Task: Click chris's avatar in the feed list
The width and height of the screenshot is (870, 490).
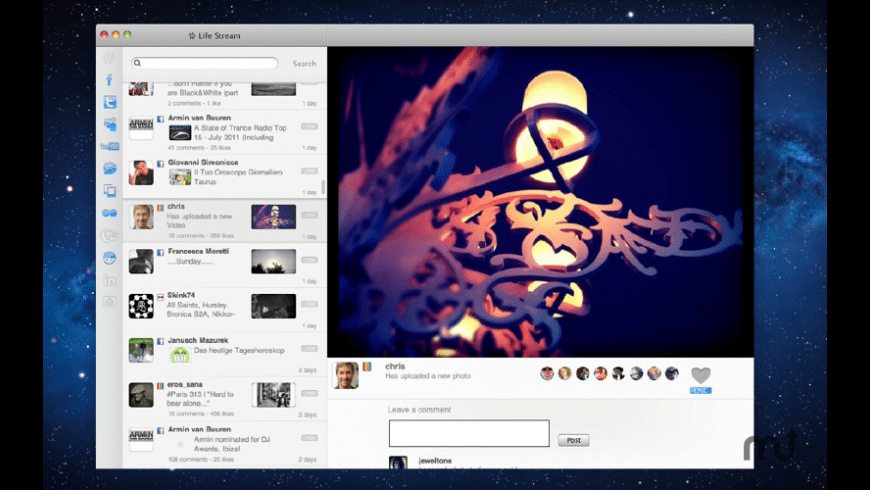Action: coord(141,217)
